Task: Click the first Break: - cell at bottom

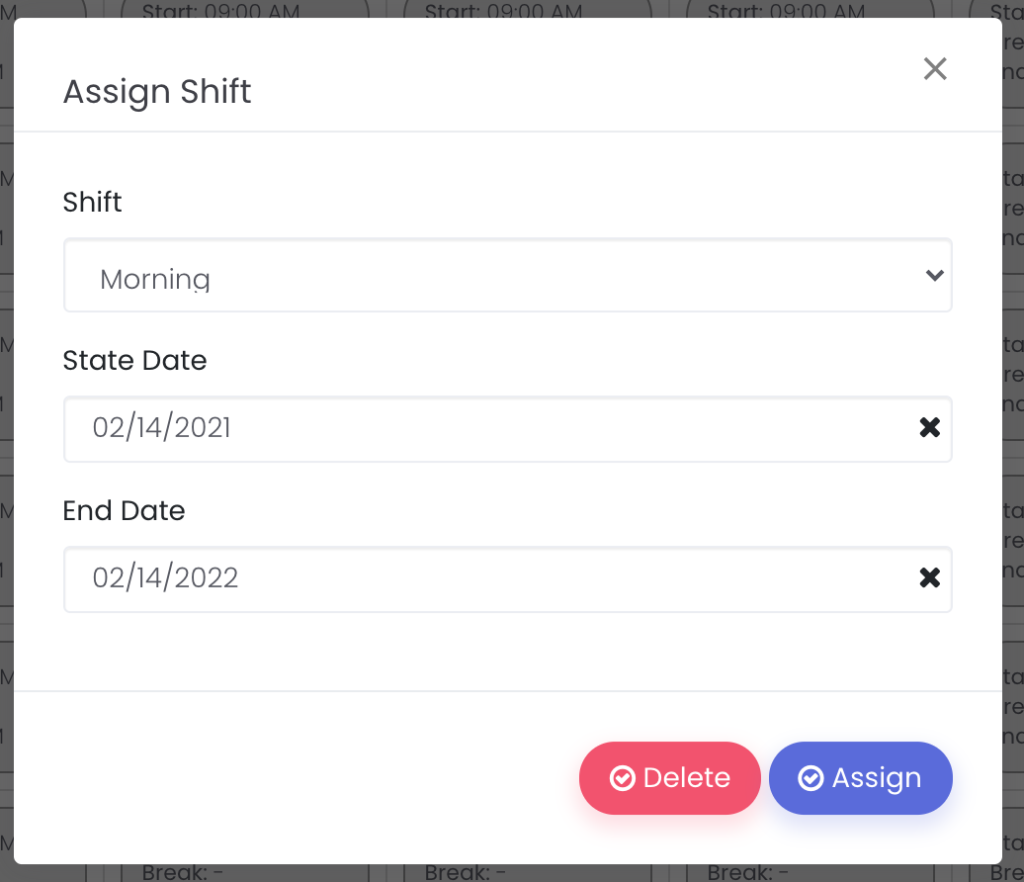Action: (183, 873)
